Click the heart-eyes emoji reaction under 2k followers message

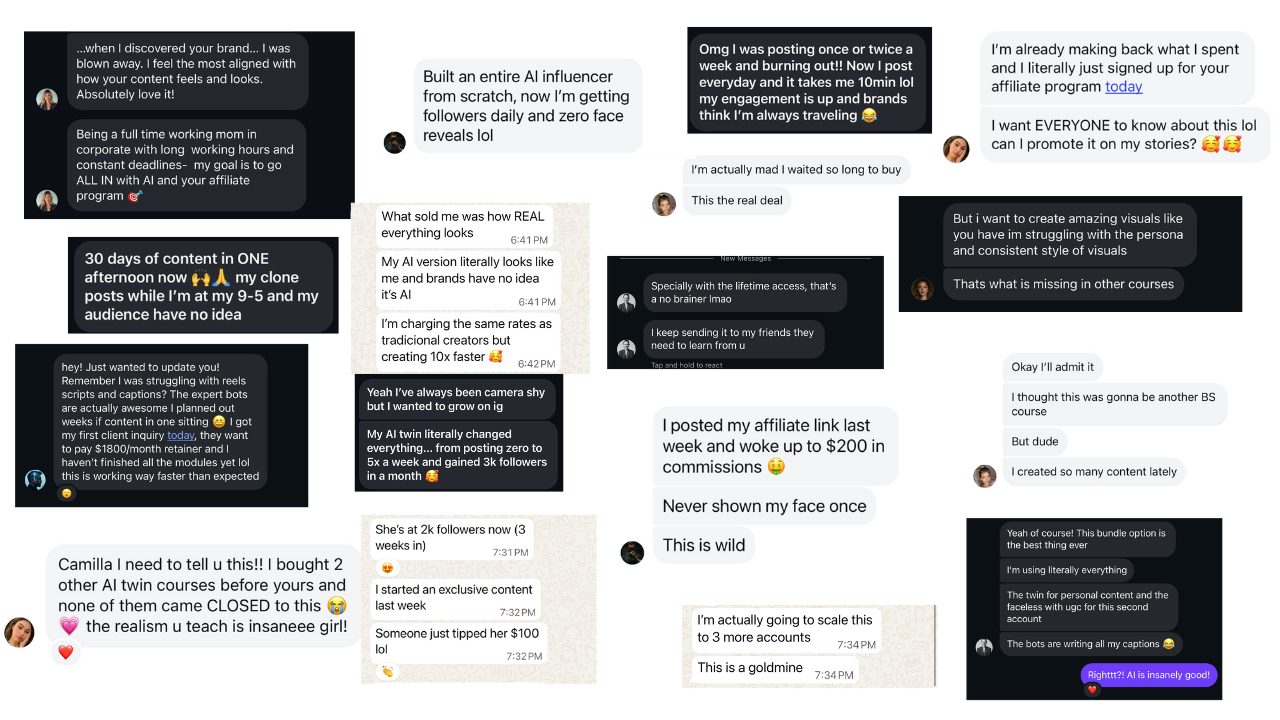click(387, 568)
